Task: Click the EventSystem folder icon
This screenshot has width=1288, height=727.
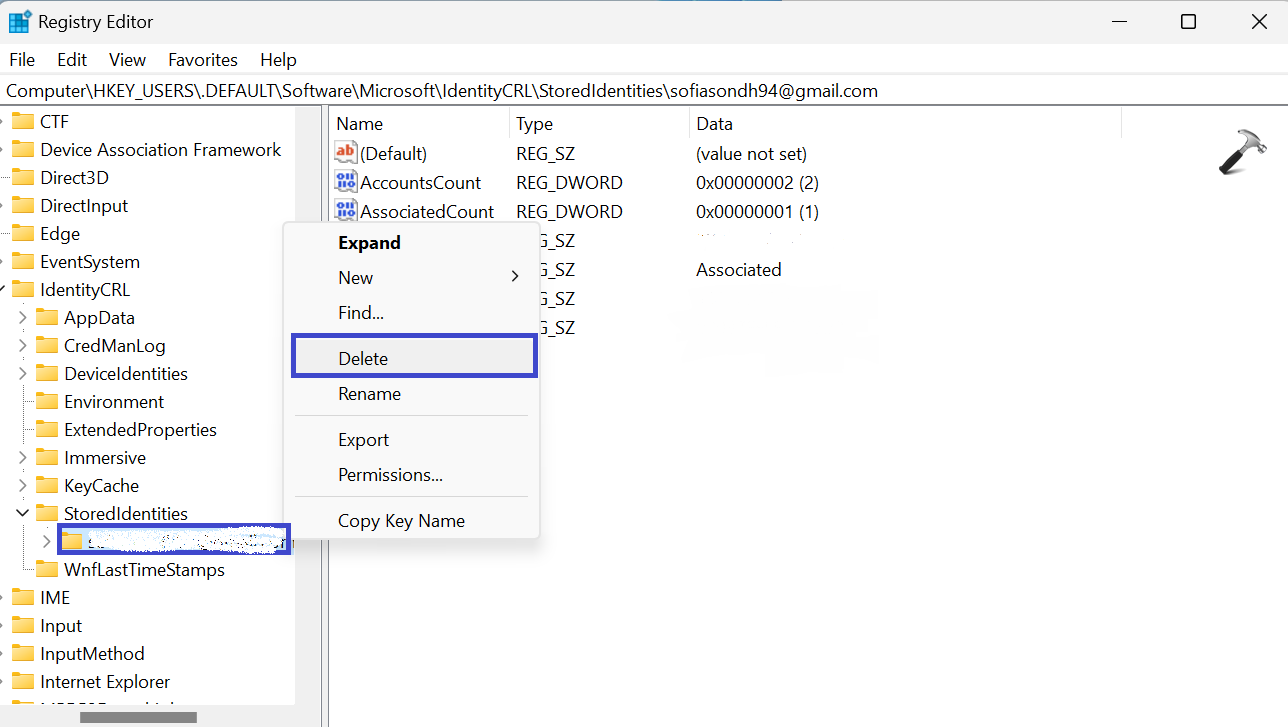Action: tap(23, 261)
